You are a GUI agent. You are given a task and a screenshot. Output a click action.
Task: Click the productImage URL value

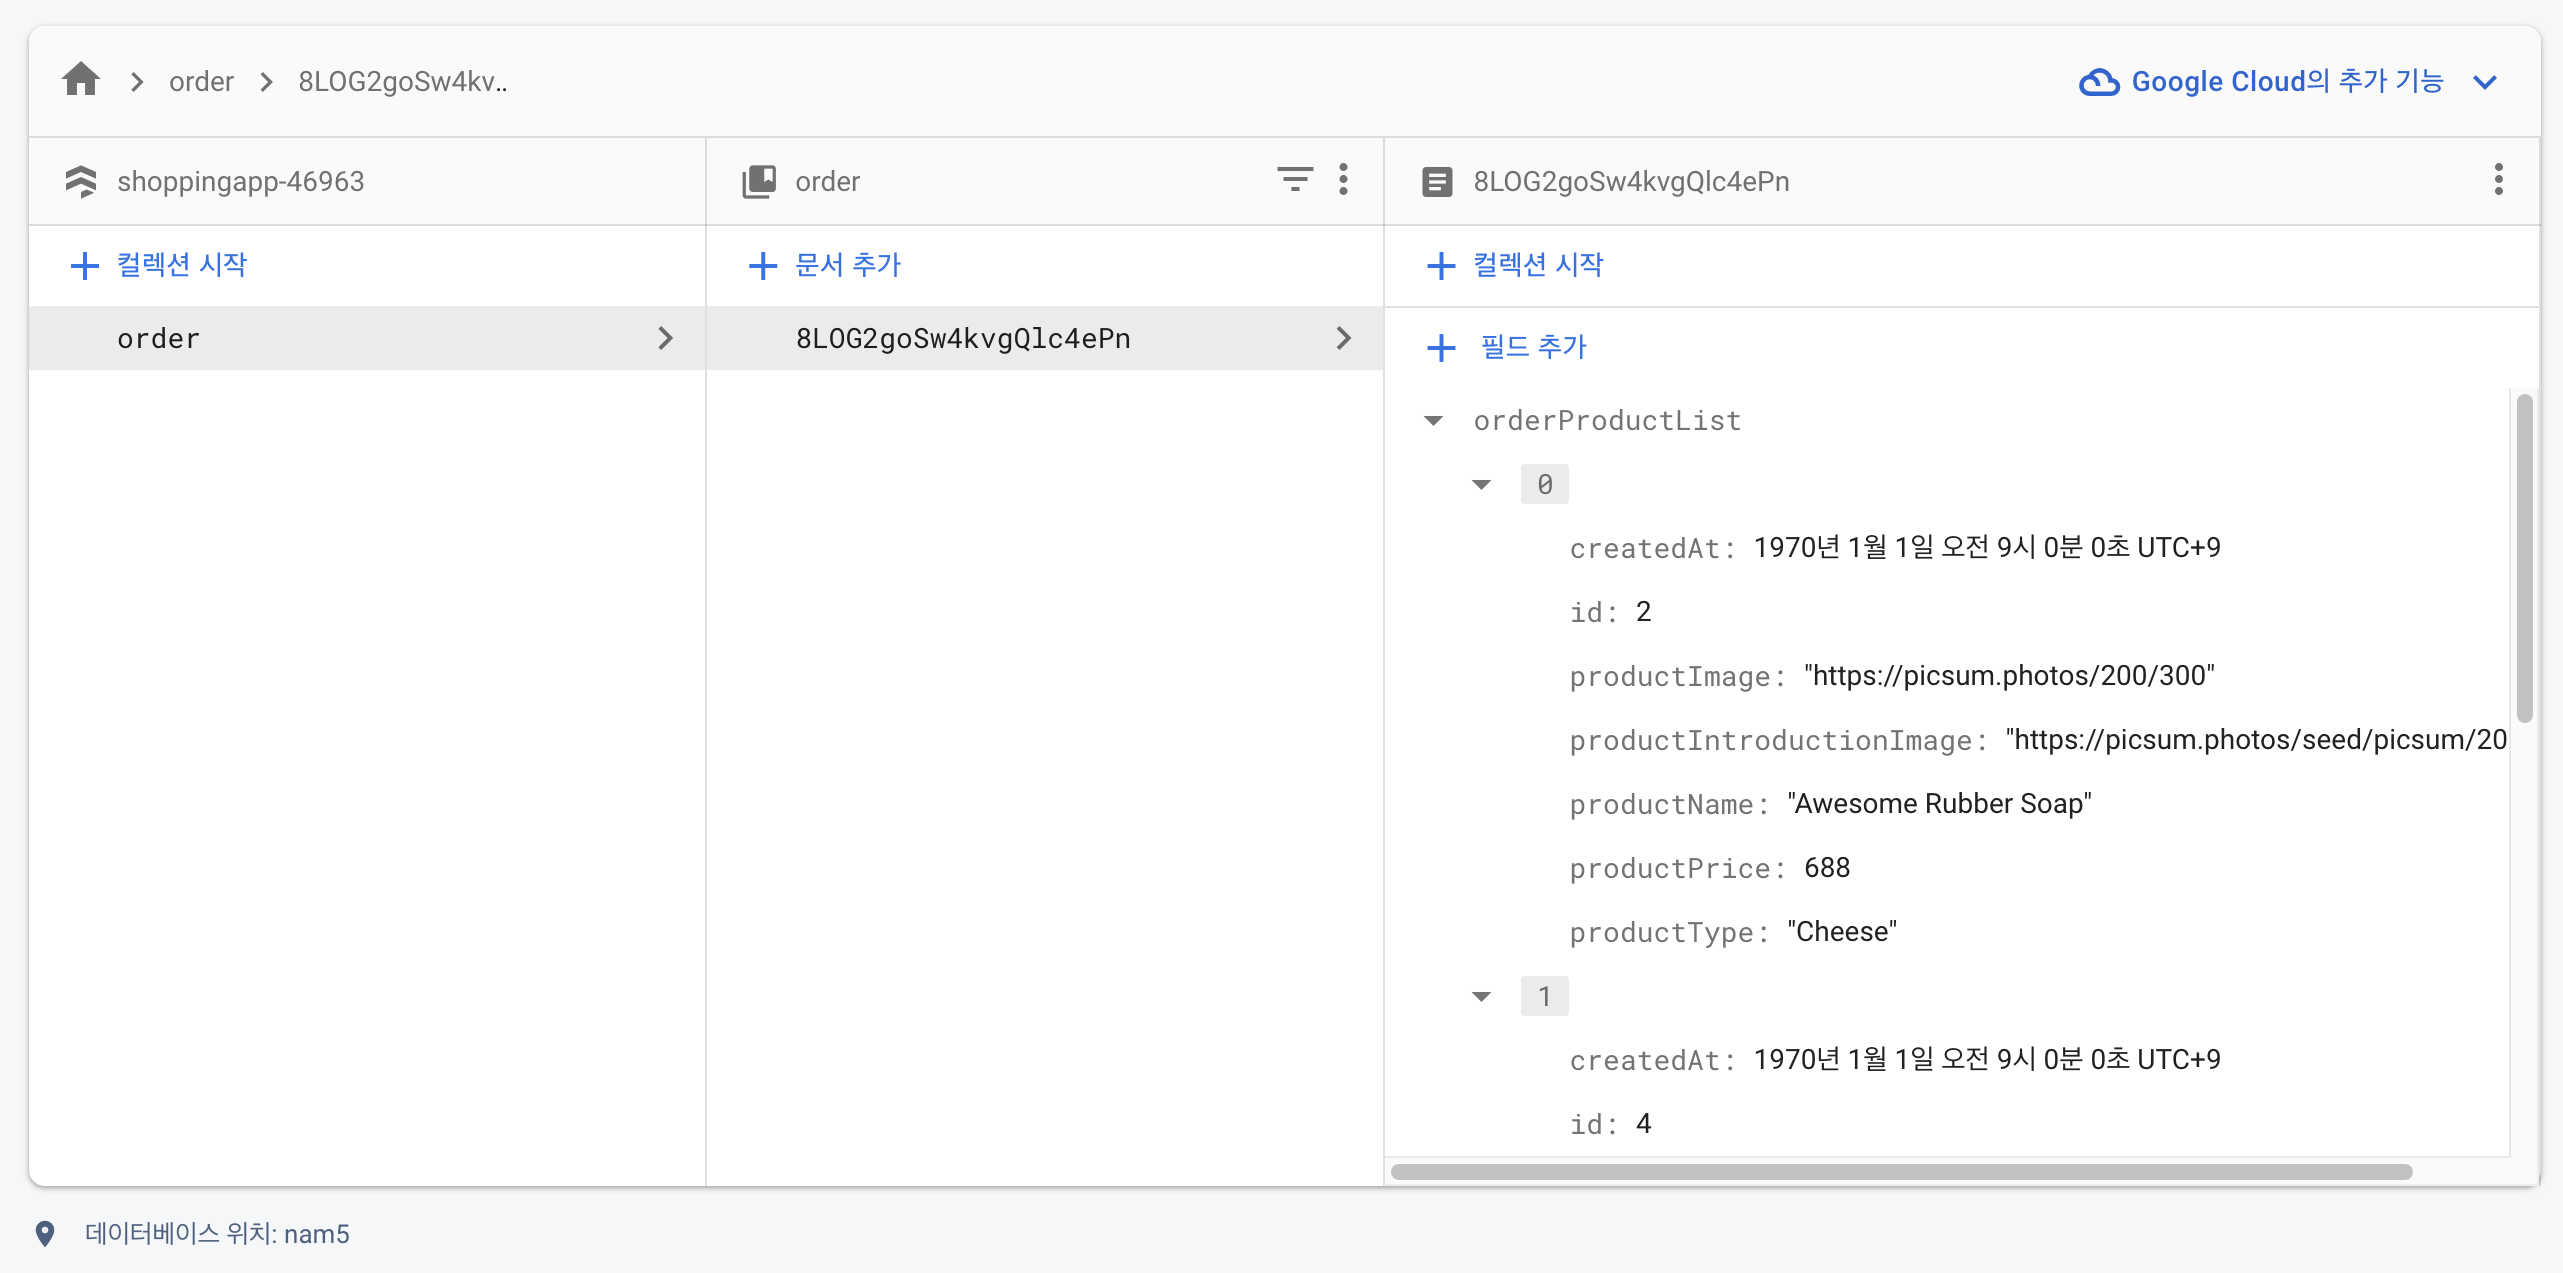tap(2009, 675)
